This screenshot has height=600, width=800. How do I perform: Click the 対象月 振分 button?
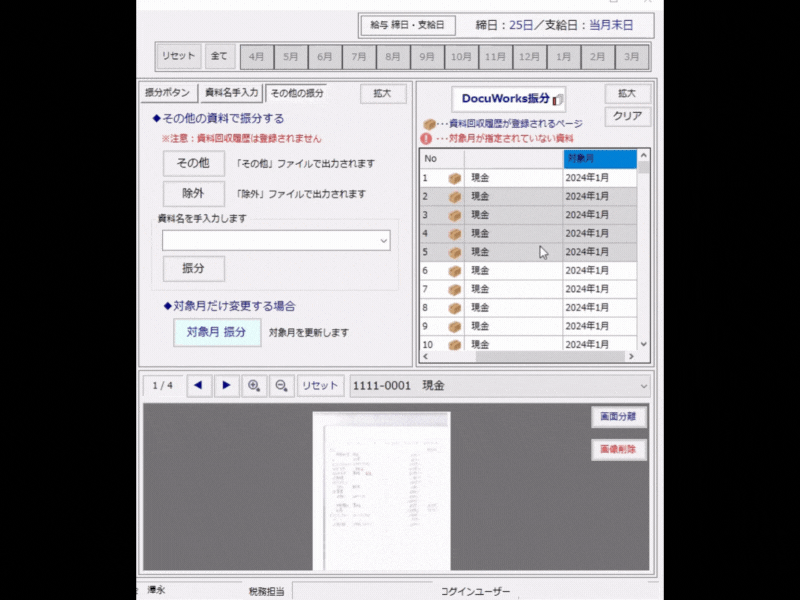coord(217,332)
